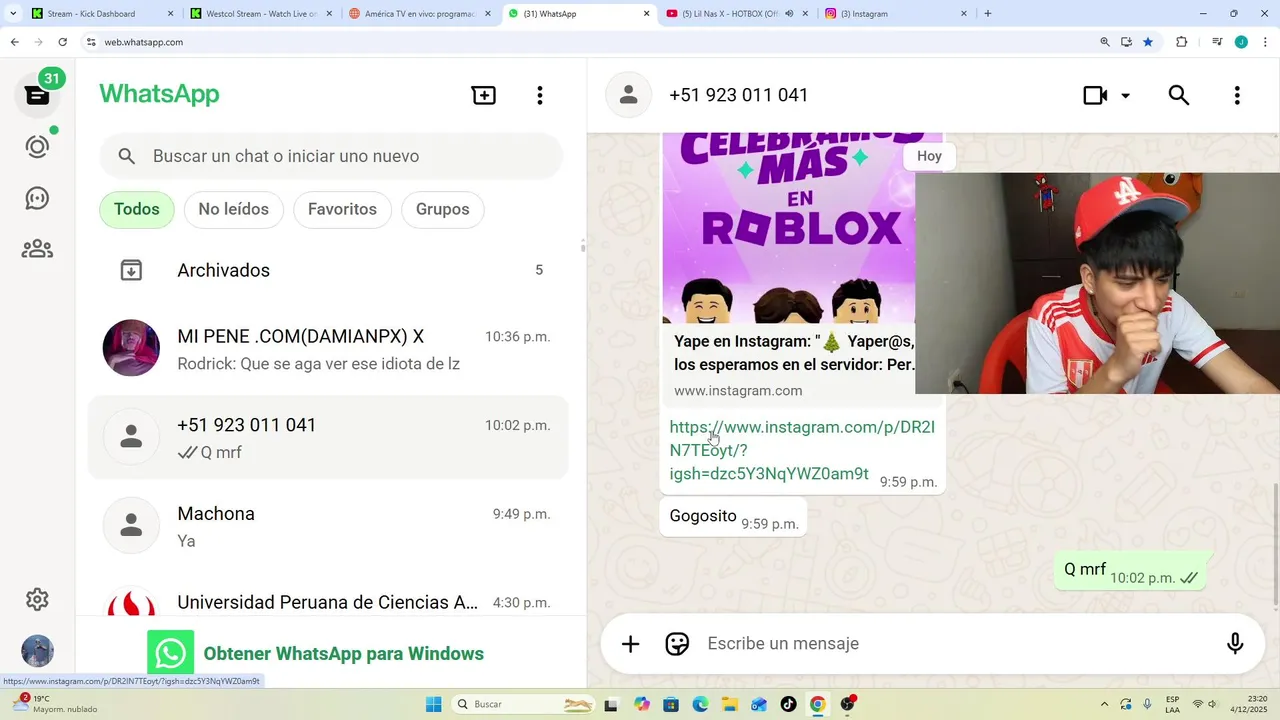Select the Grupos filter
1280x720 pixels.
click(443, 209)
